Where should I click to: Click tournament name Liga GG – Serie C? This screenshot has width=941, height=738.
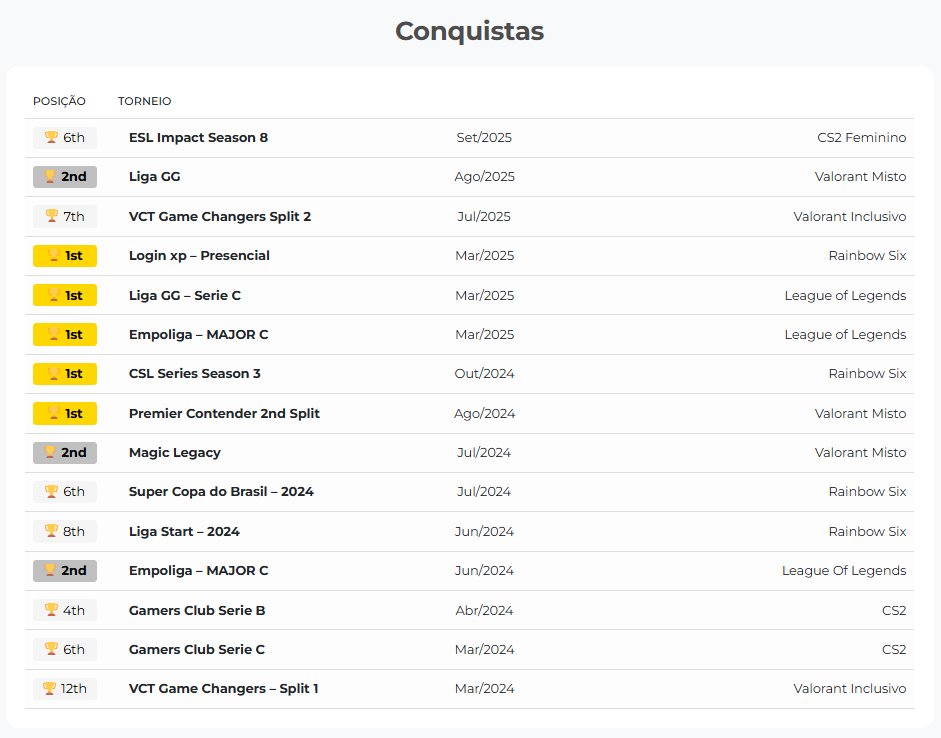(x=185, y=295)
